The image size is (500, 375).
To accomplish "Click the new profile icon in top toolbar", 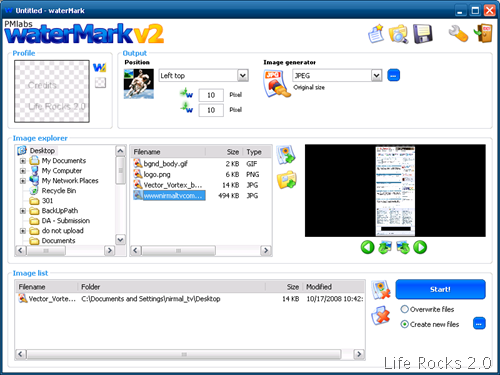I will [x=376, y=33].
